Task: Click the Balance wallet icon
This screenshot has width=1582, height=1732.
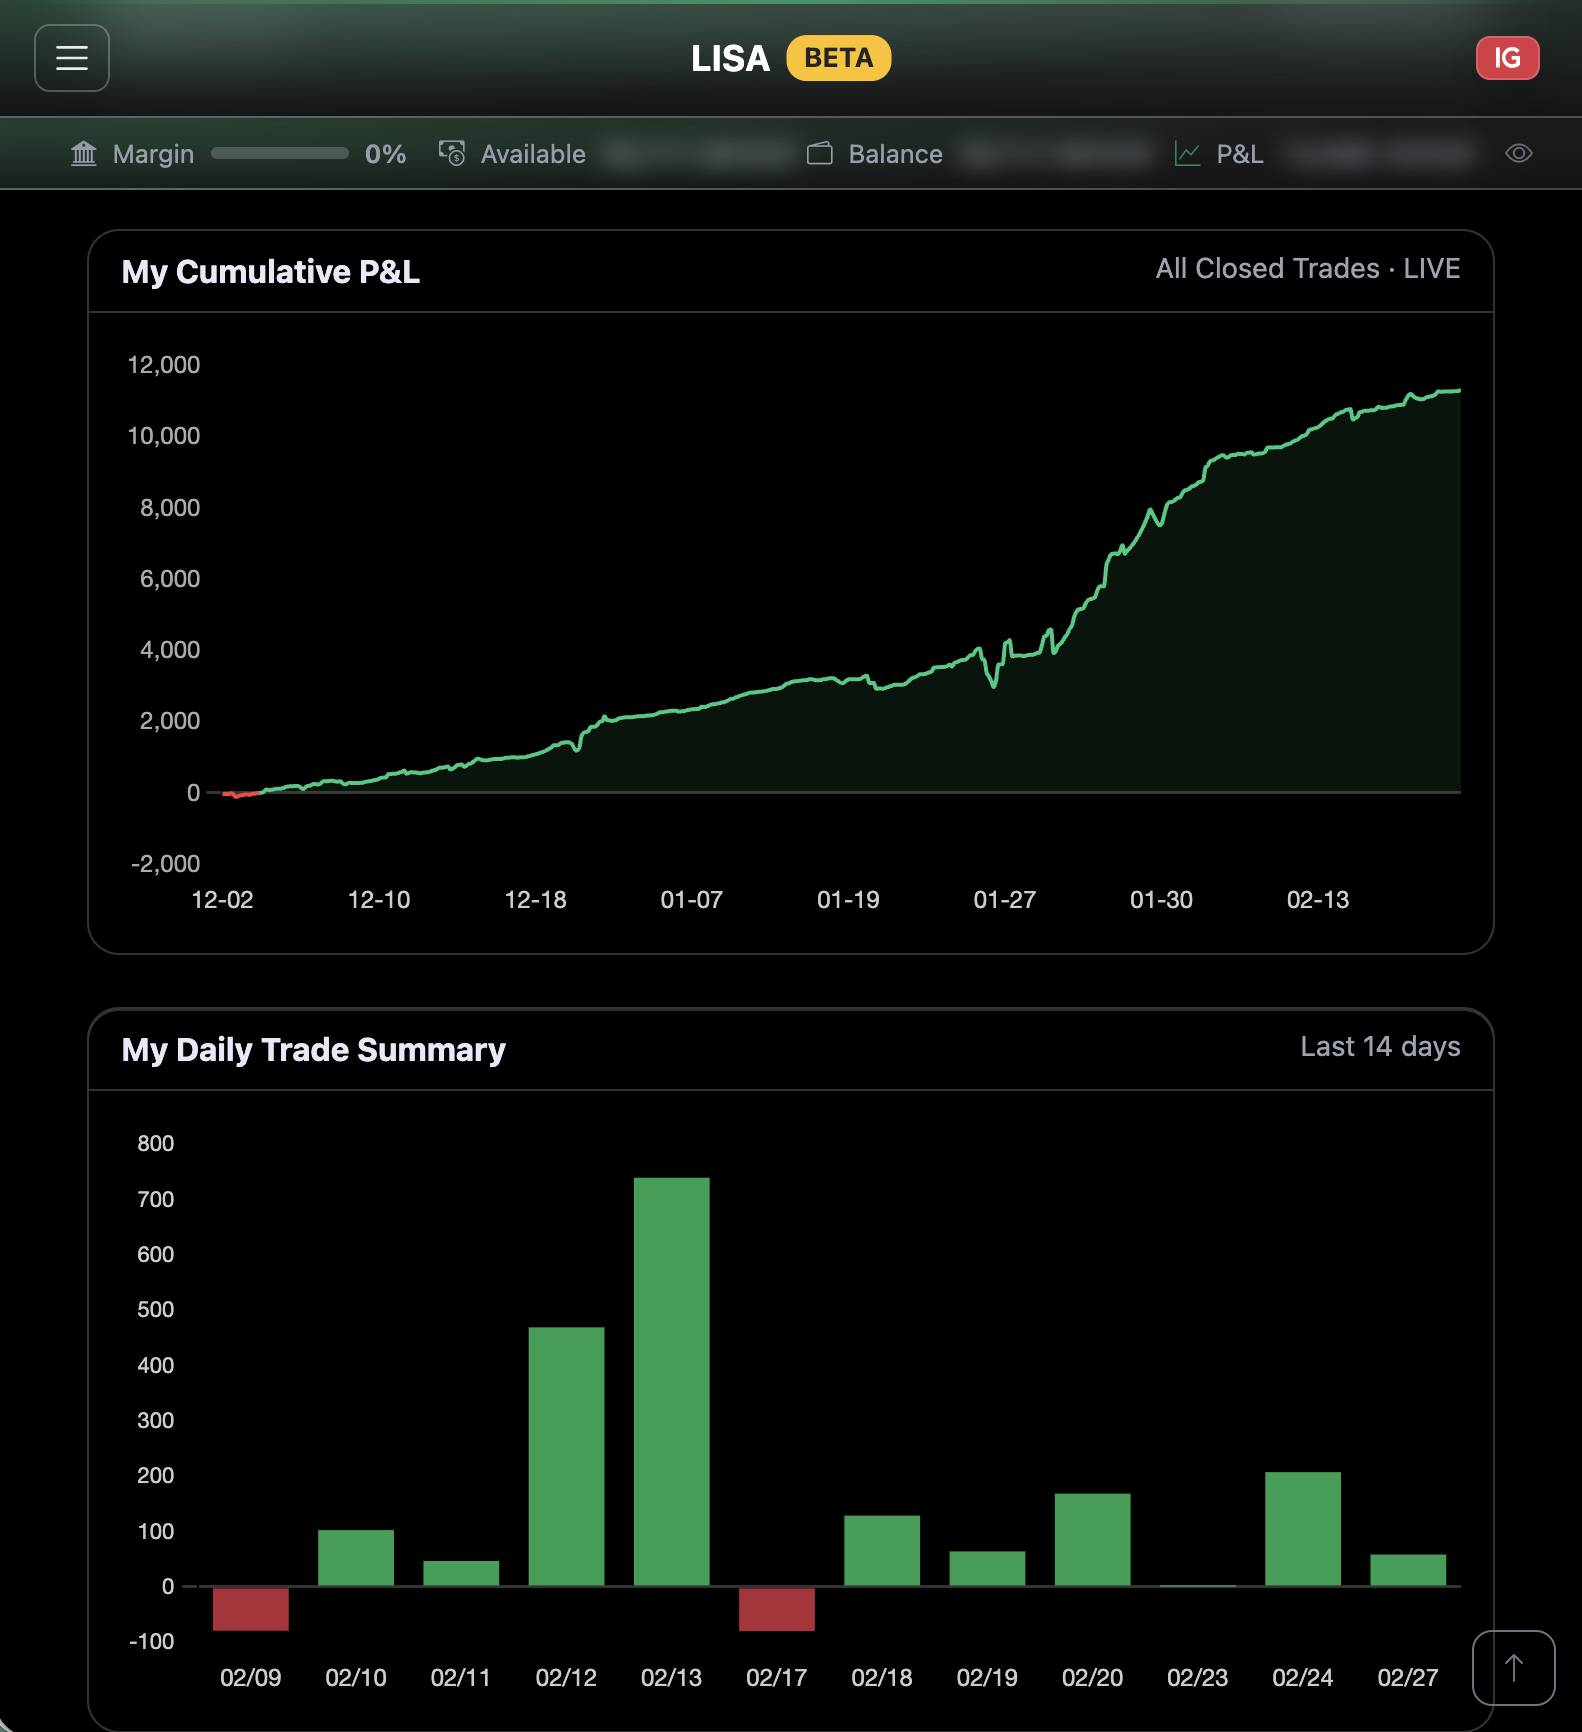Action: coord(820,153)
